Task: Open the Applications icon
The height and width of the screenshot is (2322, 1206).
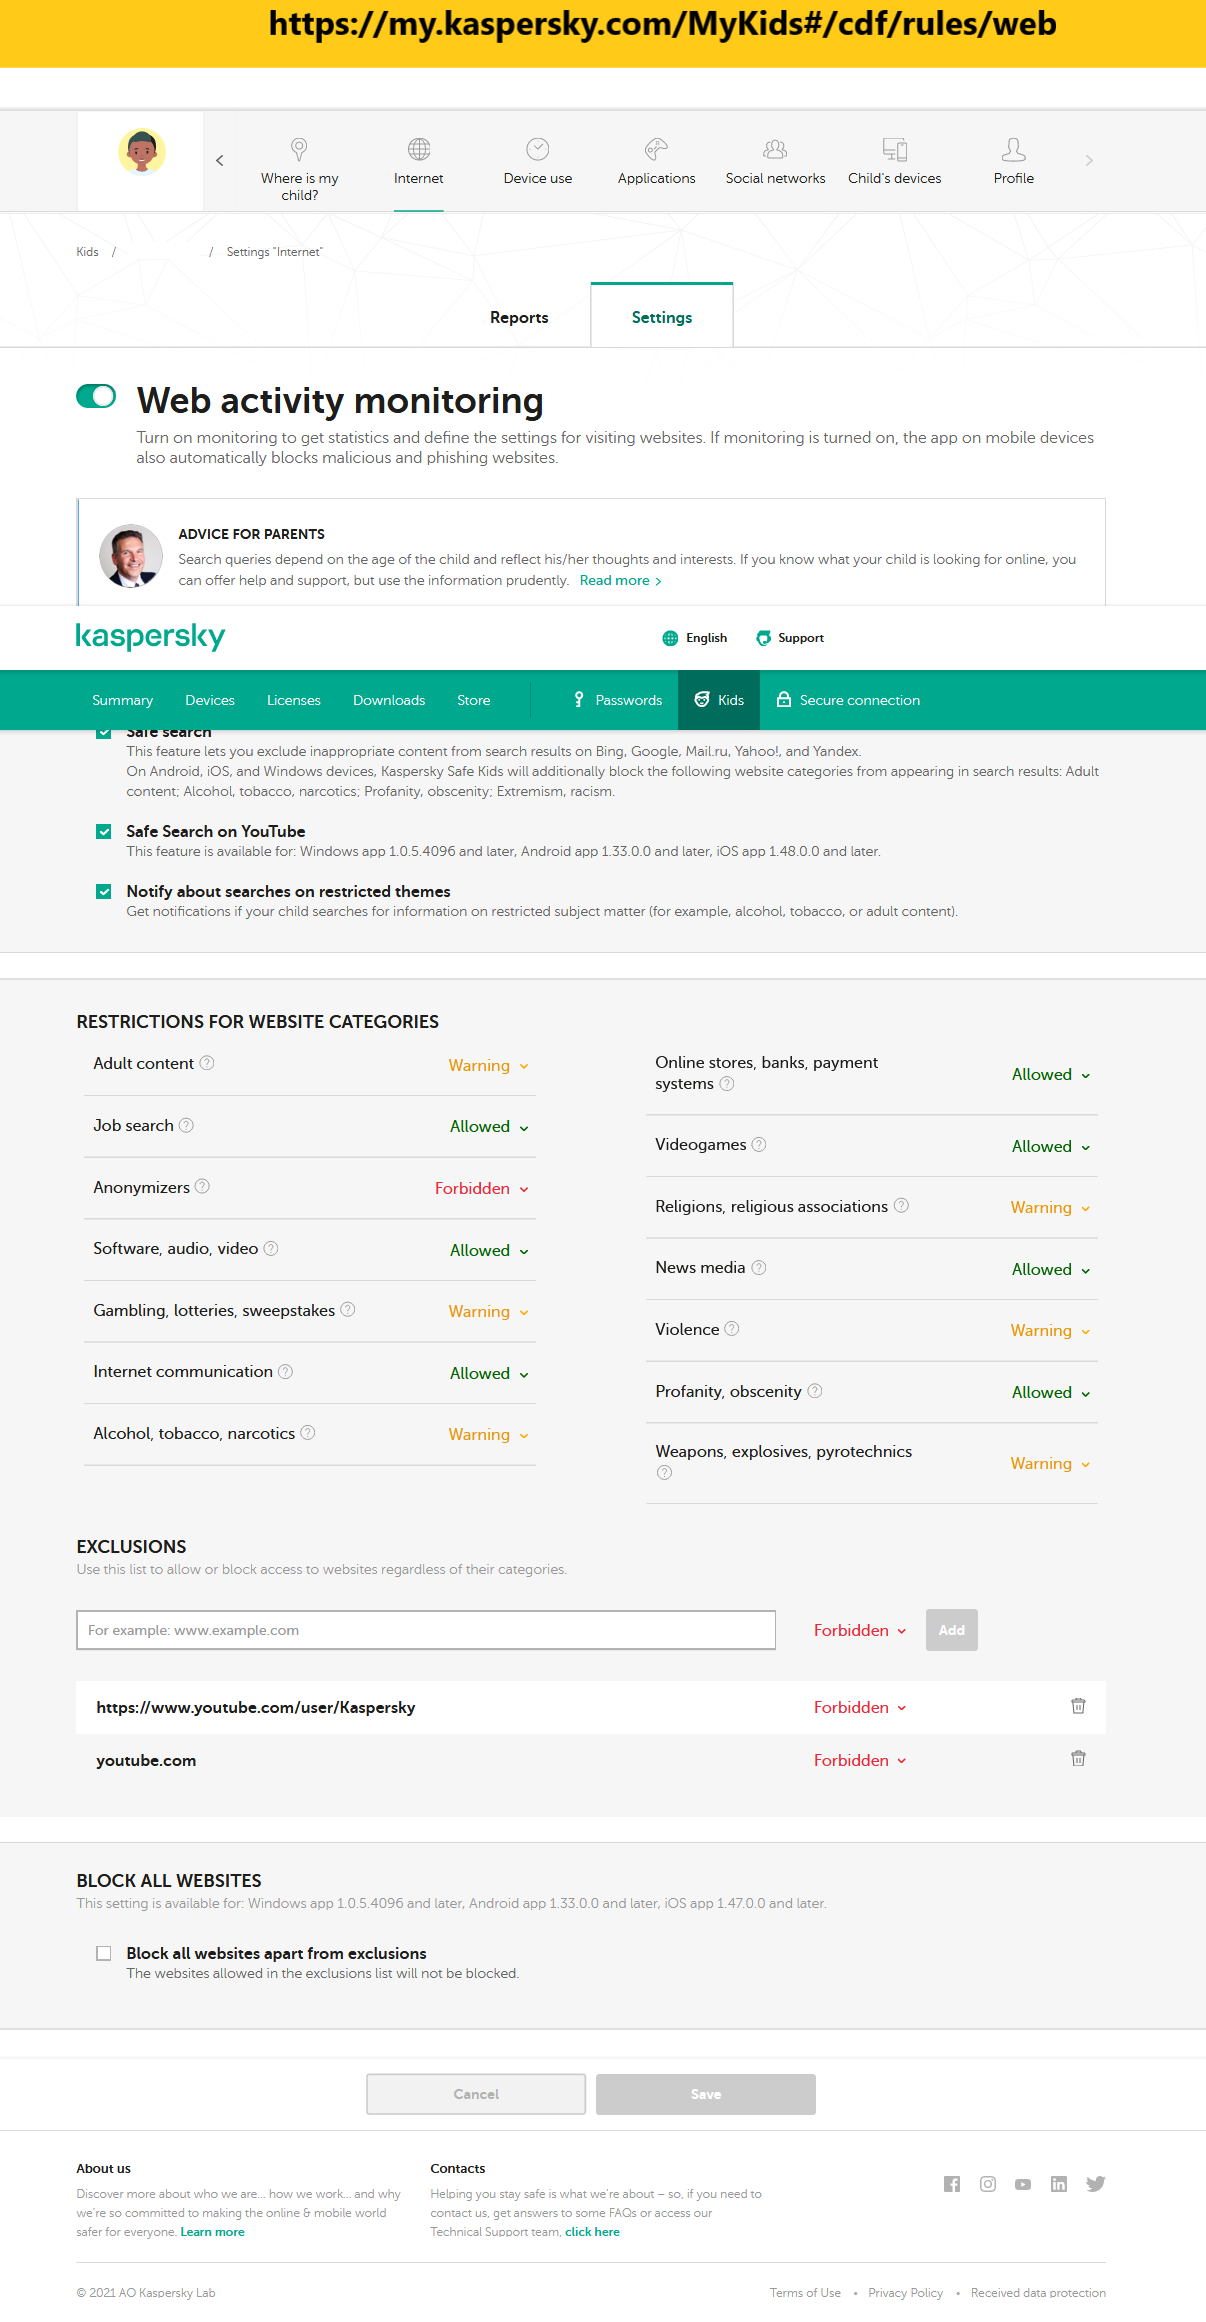Action: (x=656, y=149)
